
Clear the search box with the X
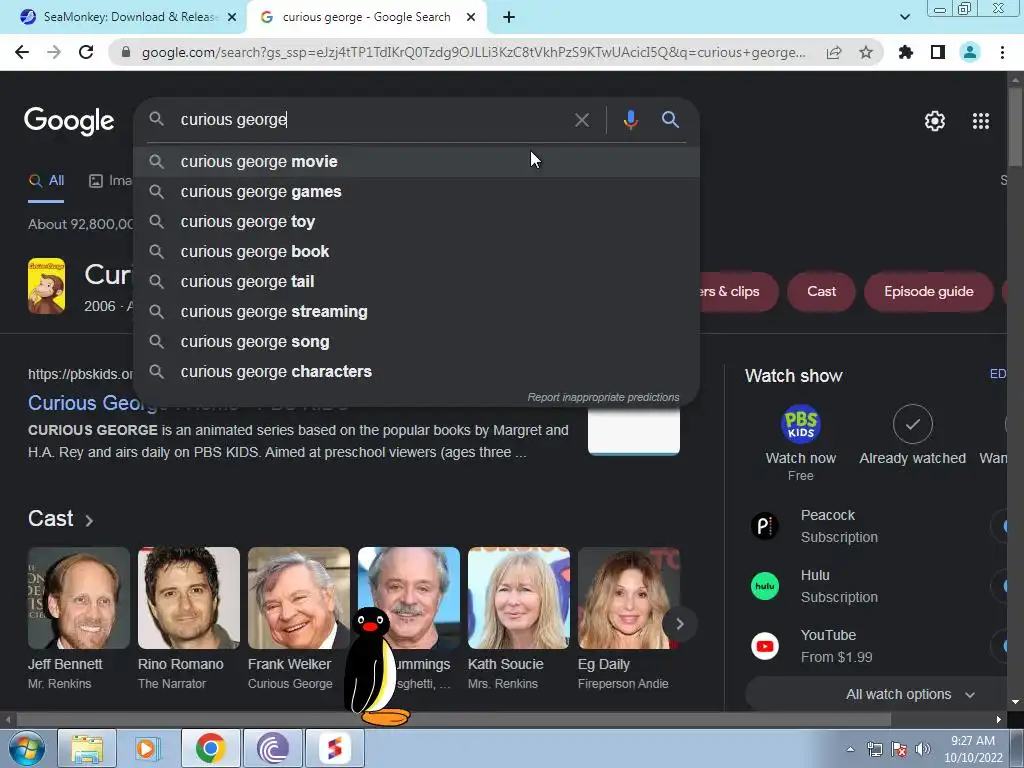click(x=582, y=120)
